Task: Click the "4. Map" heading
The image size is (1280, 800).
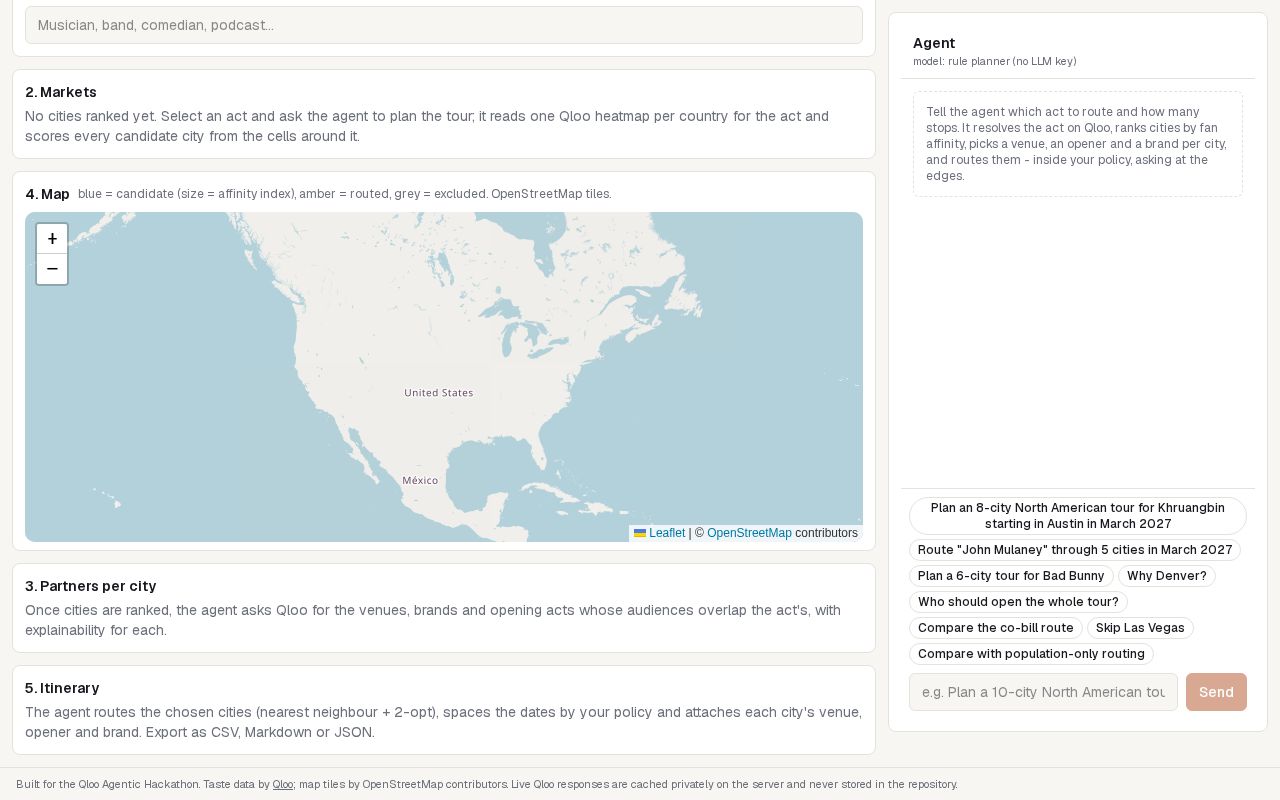Action: click(47, 194)
